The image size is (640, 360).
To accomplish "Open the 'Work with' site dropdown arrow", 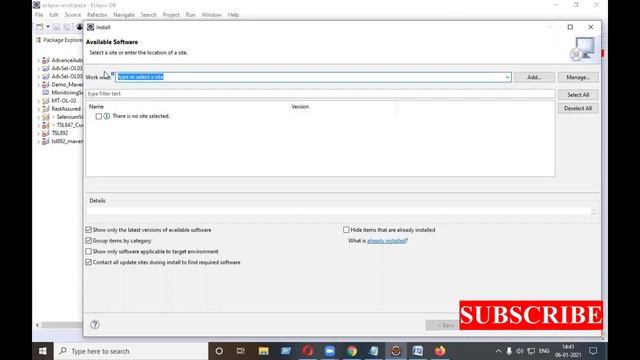I will [x=507, y=77].
